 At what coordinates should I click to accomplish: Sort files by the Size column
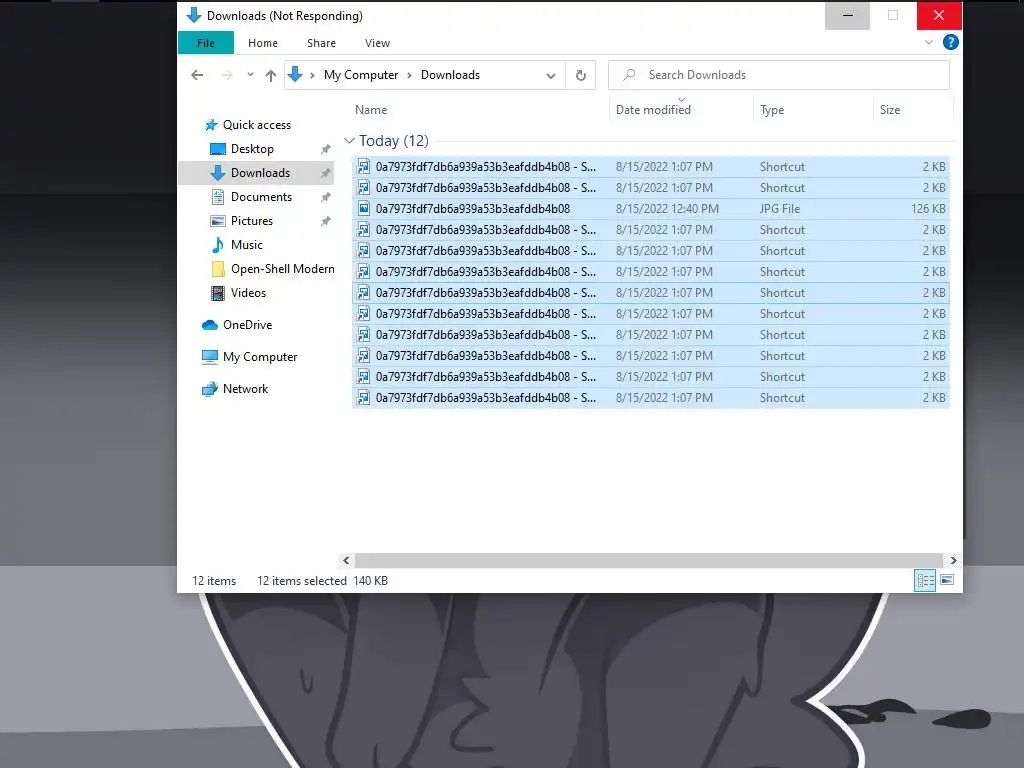tap(889, 110)
